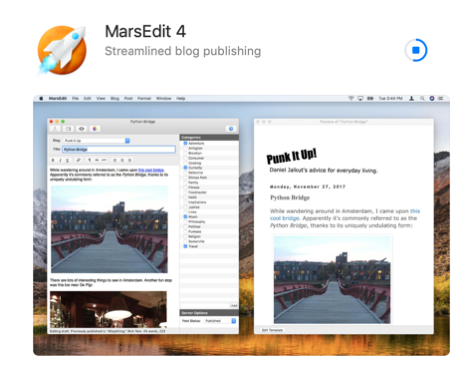
Task: Open the View menu
Action: coord(101,98)
